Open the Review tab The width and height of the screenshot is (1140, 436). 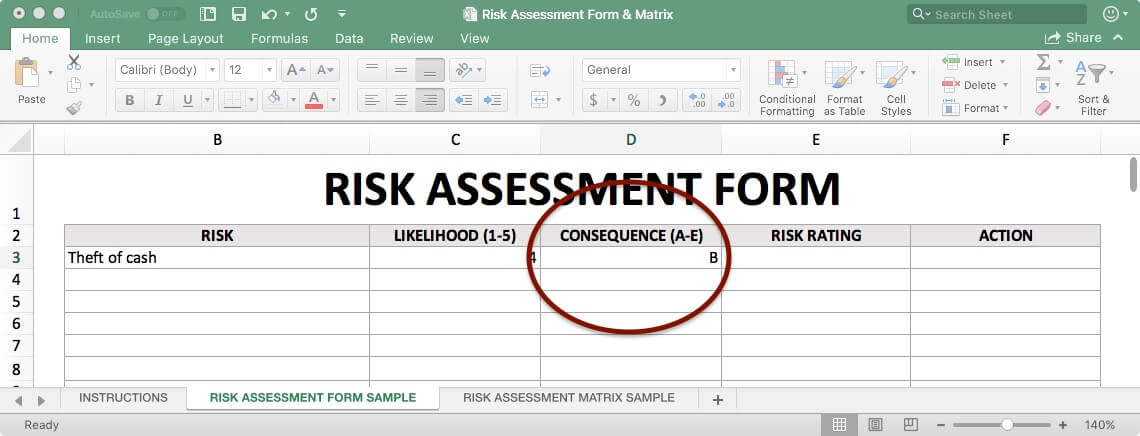click(412, 39)
